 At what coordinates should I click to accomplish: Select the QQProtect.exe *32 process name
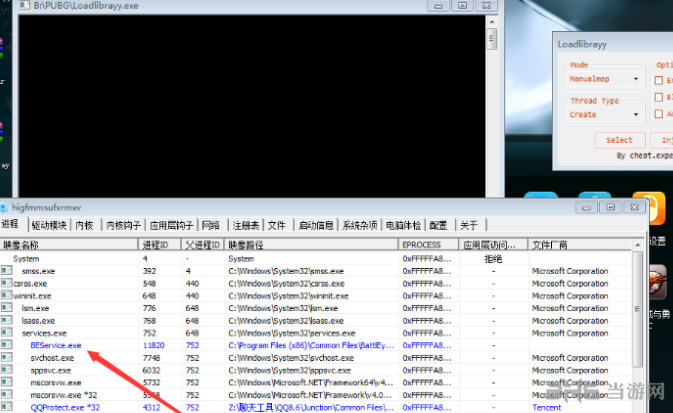pyautogui.click(x=65, y=407)
